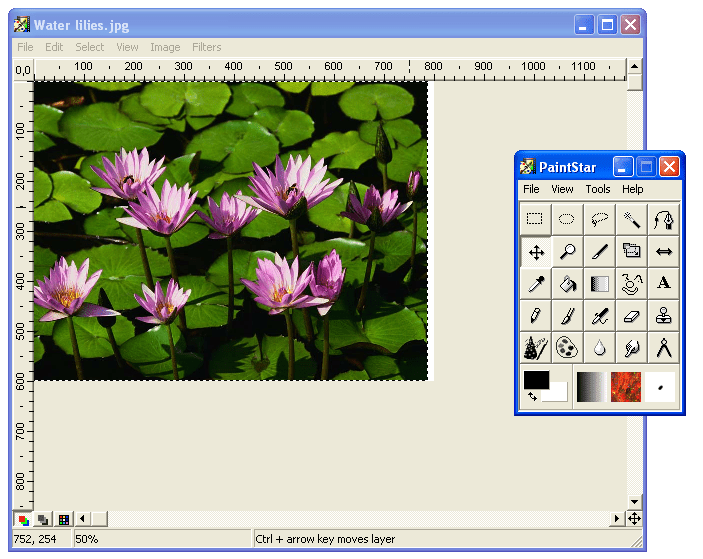Click the 50% zoom status field
This screenshot has width=703, height=559.
(x=161, y=539)
